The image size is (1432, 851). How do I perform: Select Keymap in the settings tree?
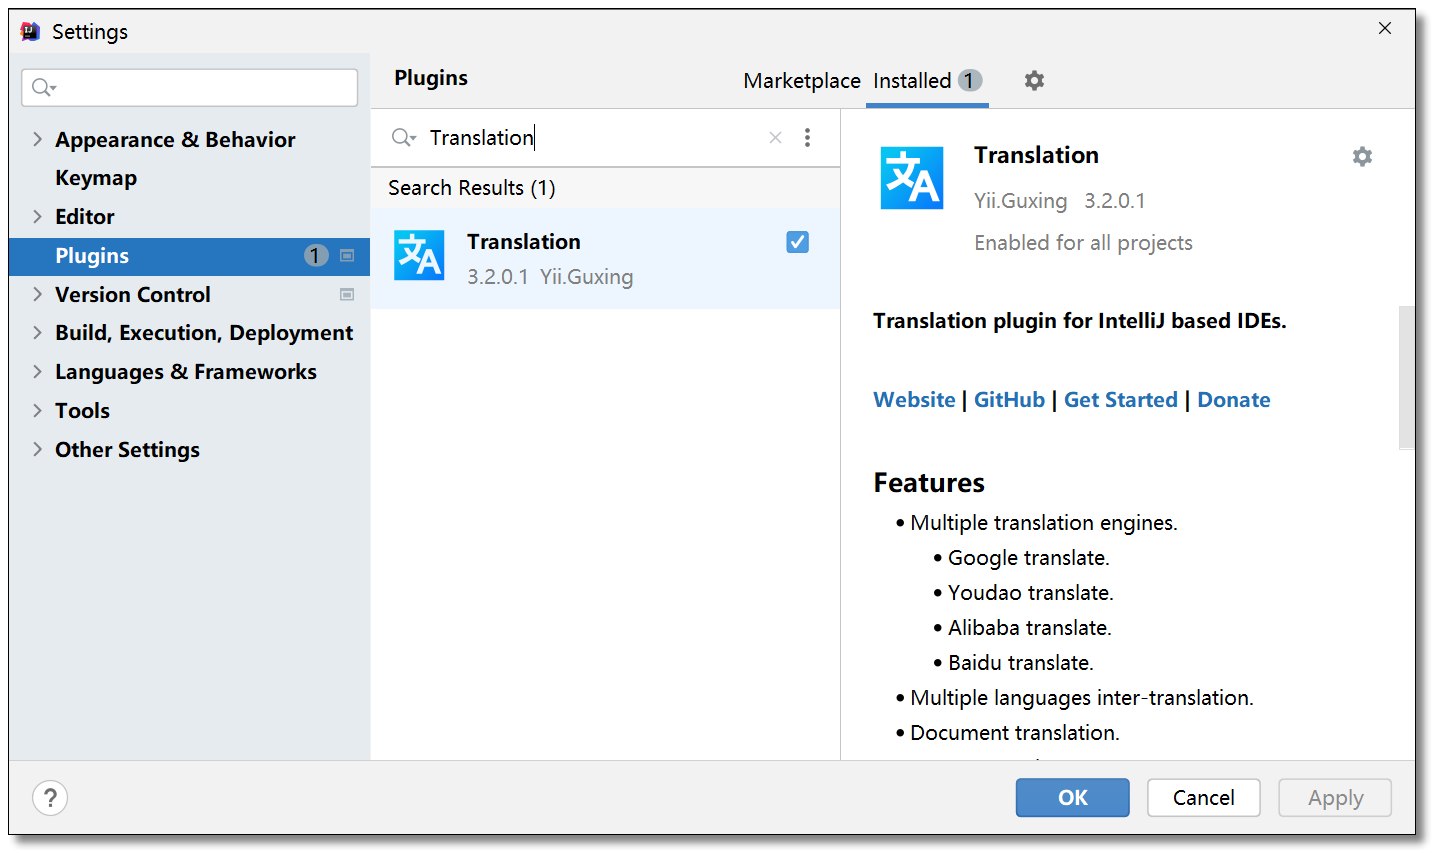[x=96, y=178]
